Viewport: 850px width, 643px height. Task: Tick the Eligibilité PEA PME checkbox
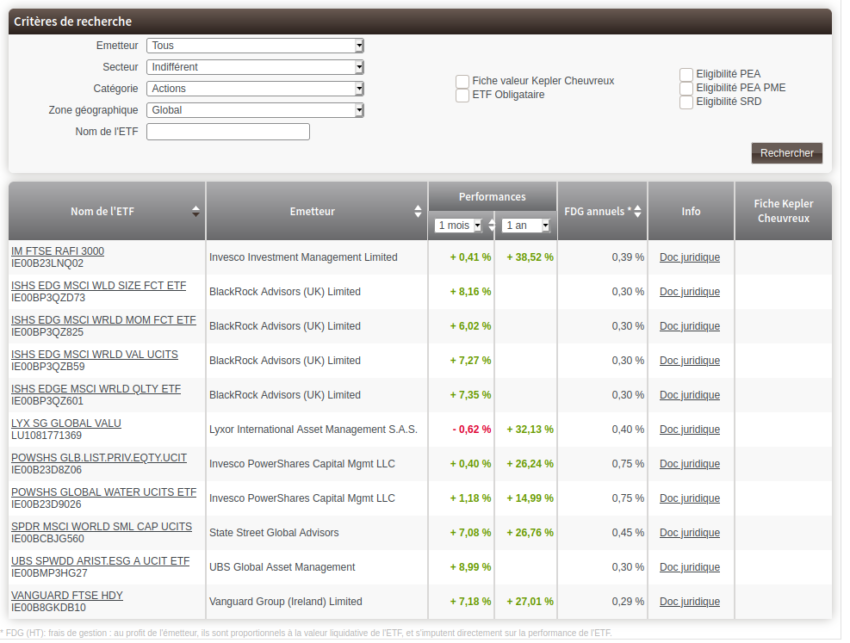686,87
